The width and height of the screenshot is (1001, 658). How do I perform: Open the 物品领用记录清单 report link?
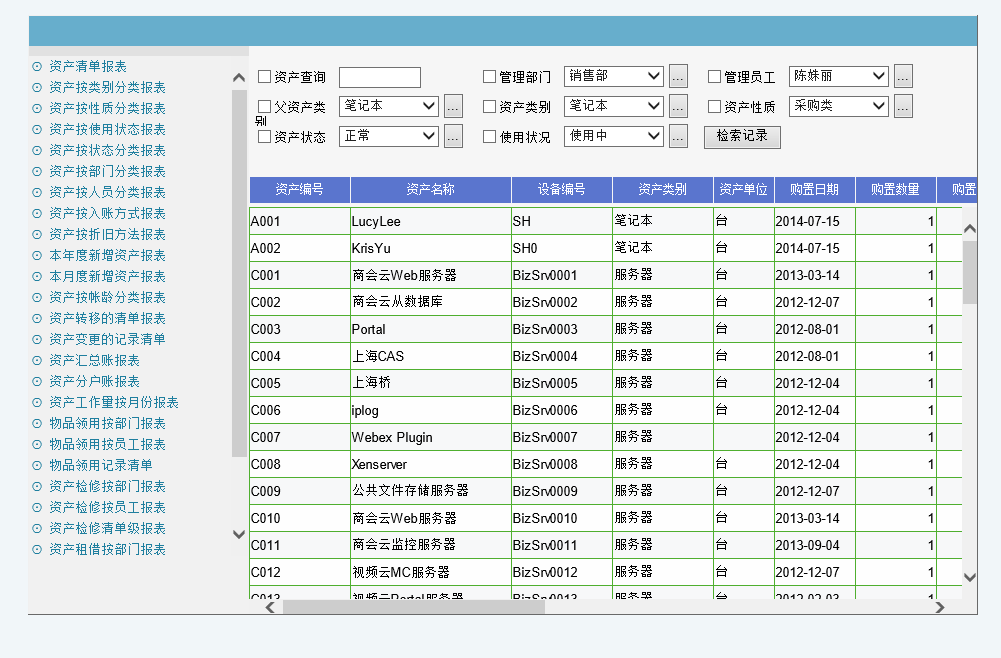100,465
